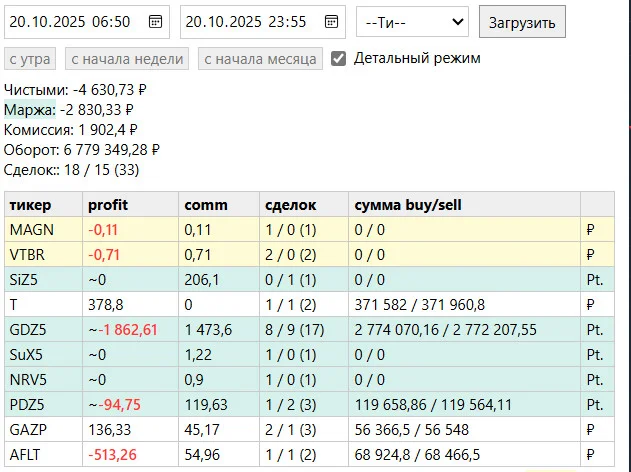Viewport: 631px width, 472px height.
Task: Open calendar picker in end date field
Action: point(331,21)
